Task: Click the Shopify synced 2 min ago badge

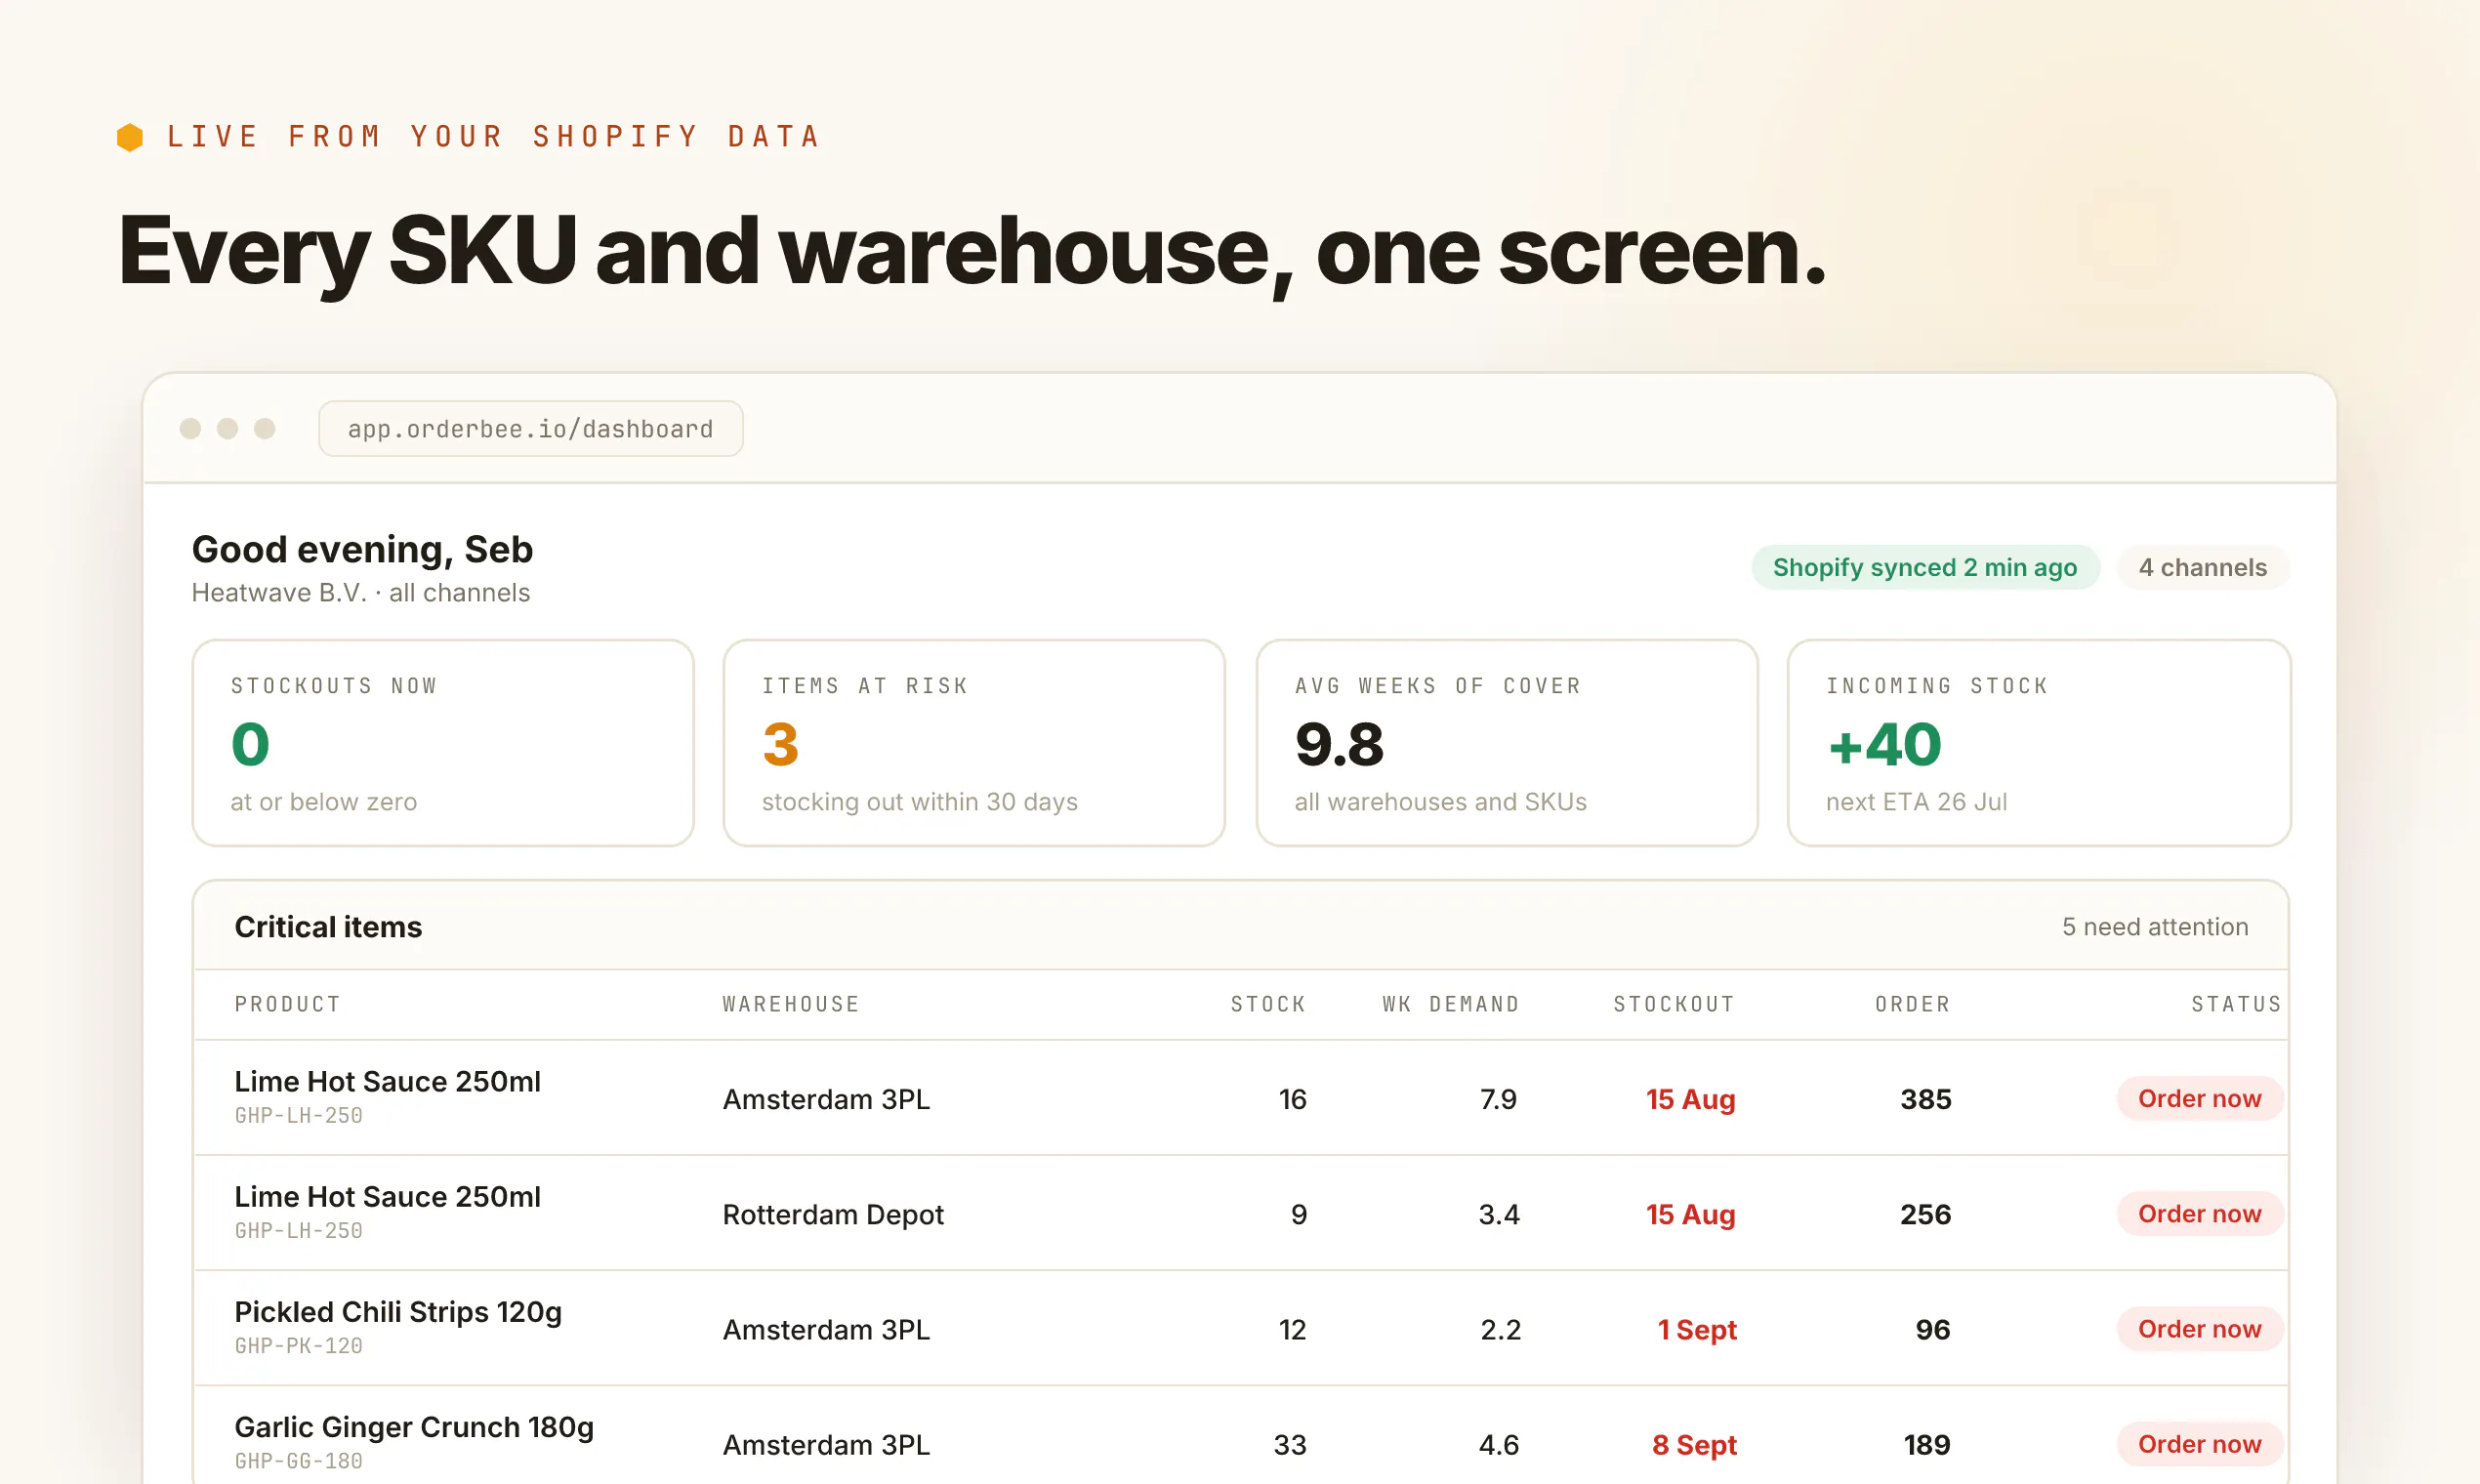Action: click(1925, 568)
